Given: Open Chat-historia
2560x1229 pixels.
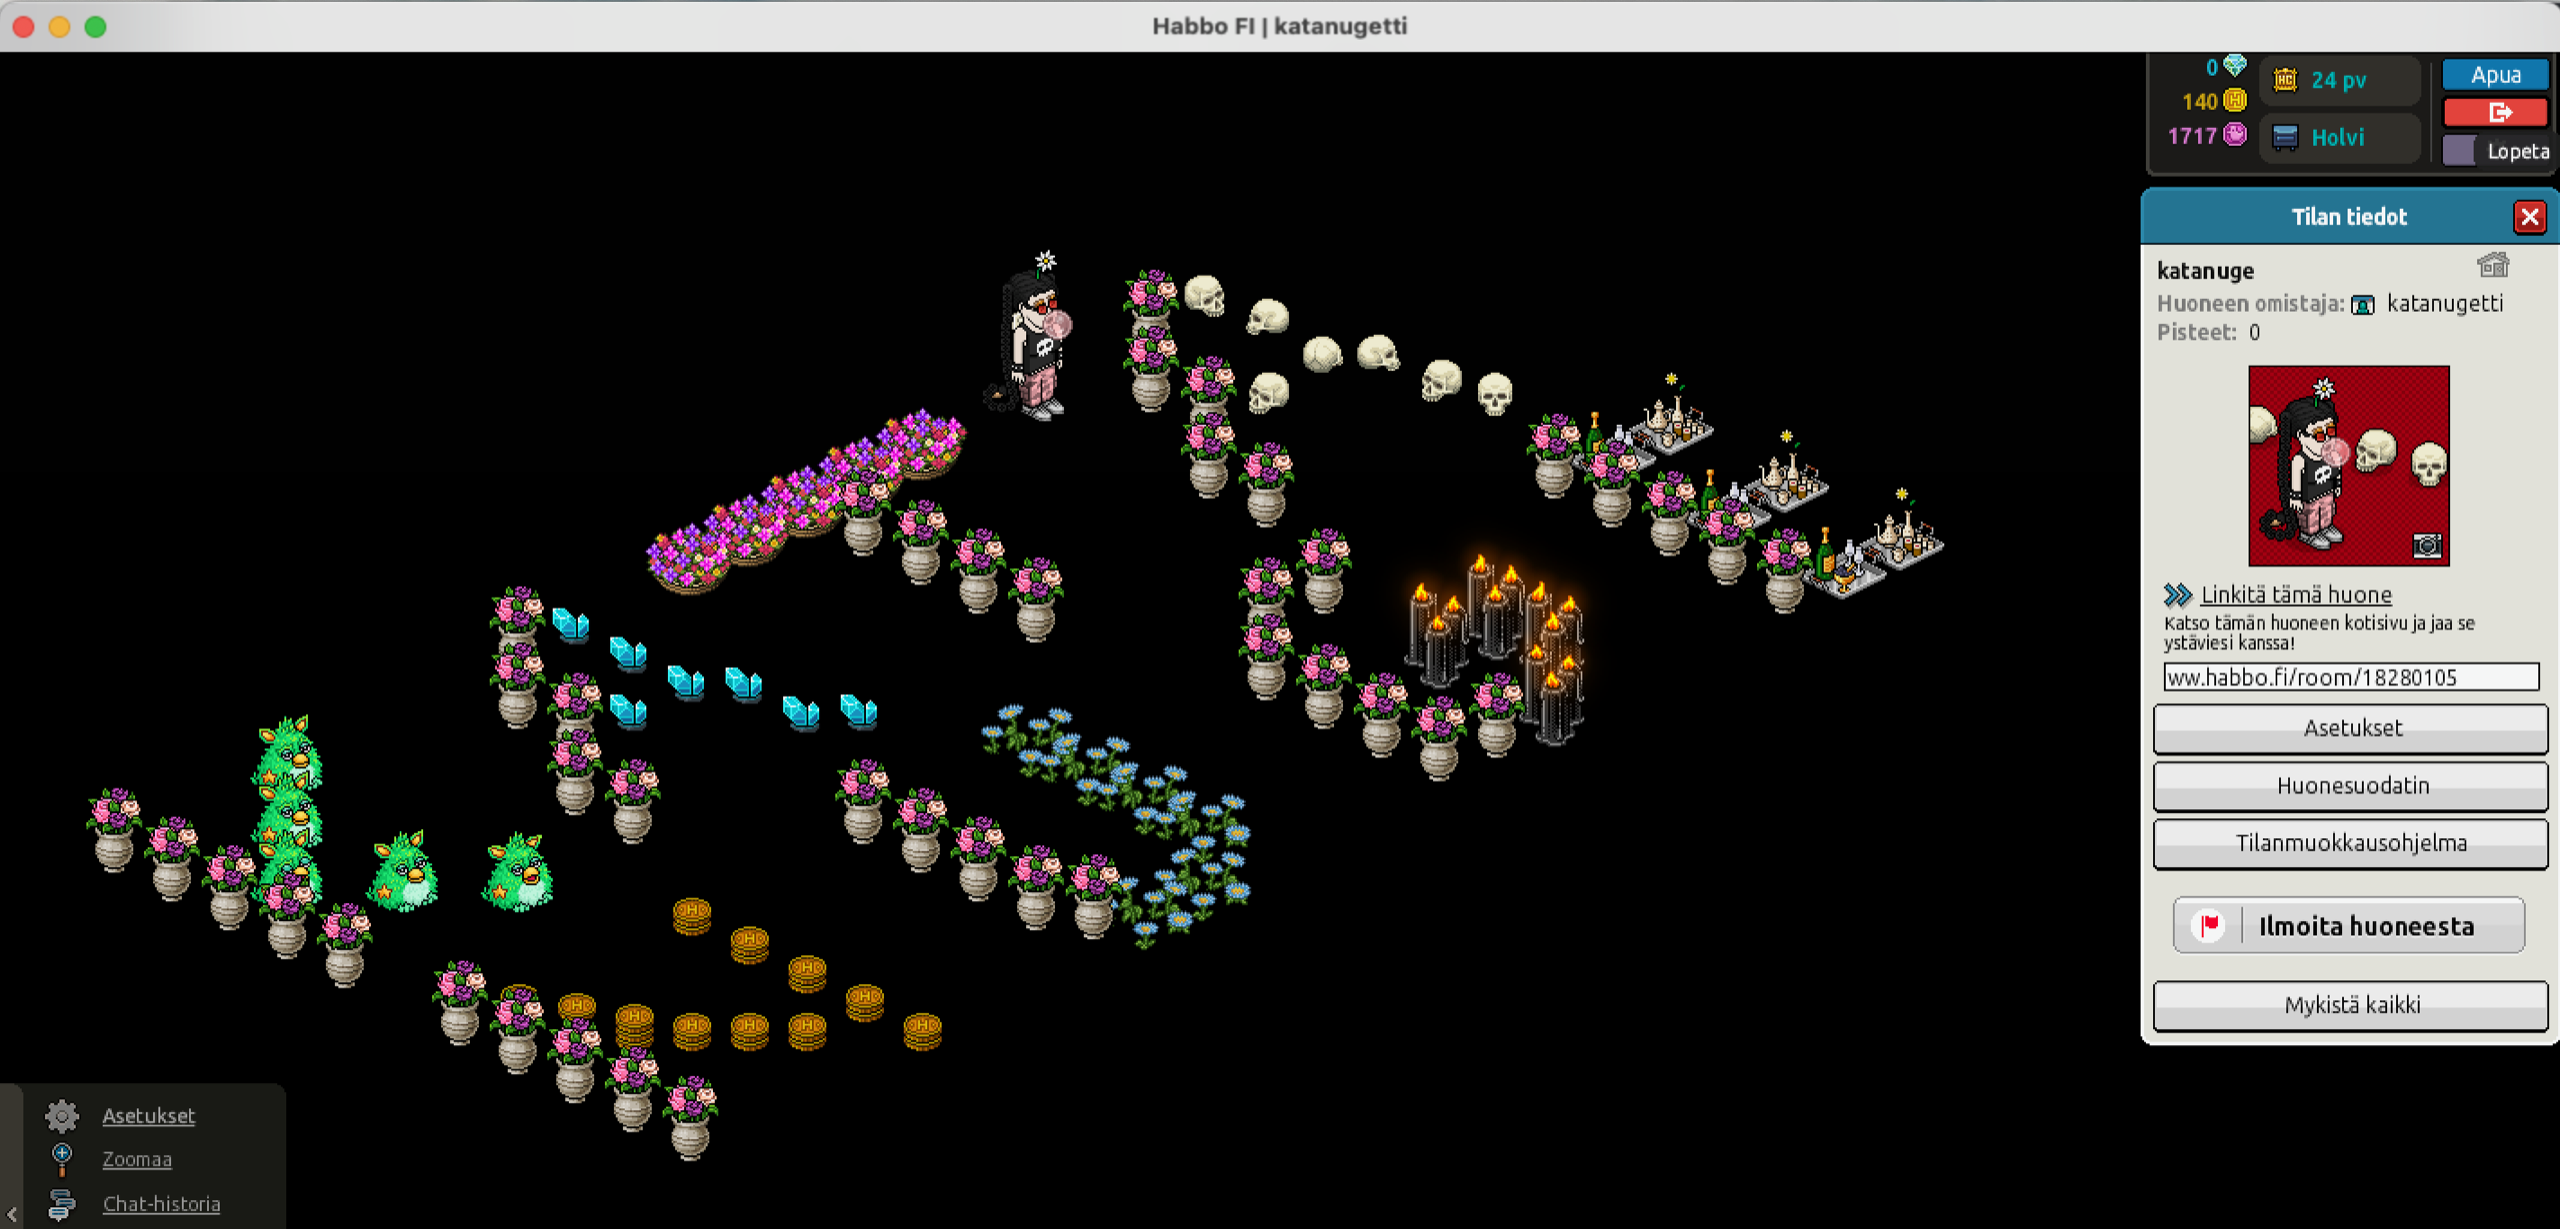Looking at the screenshot, I should point(161,1204).
